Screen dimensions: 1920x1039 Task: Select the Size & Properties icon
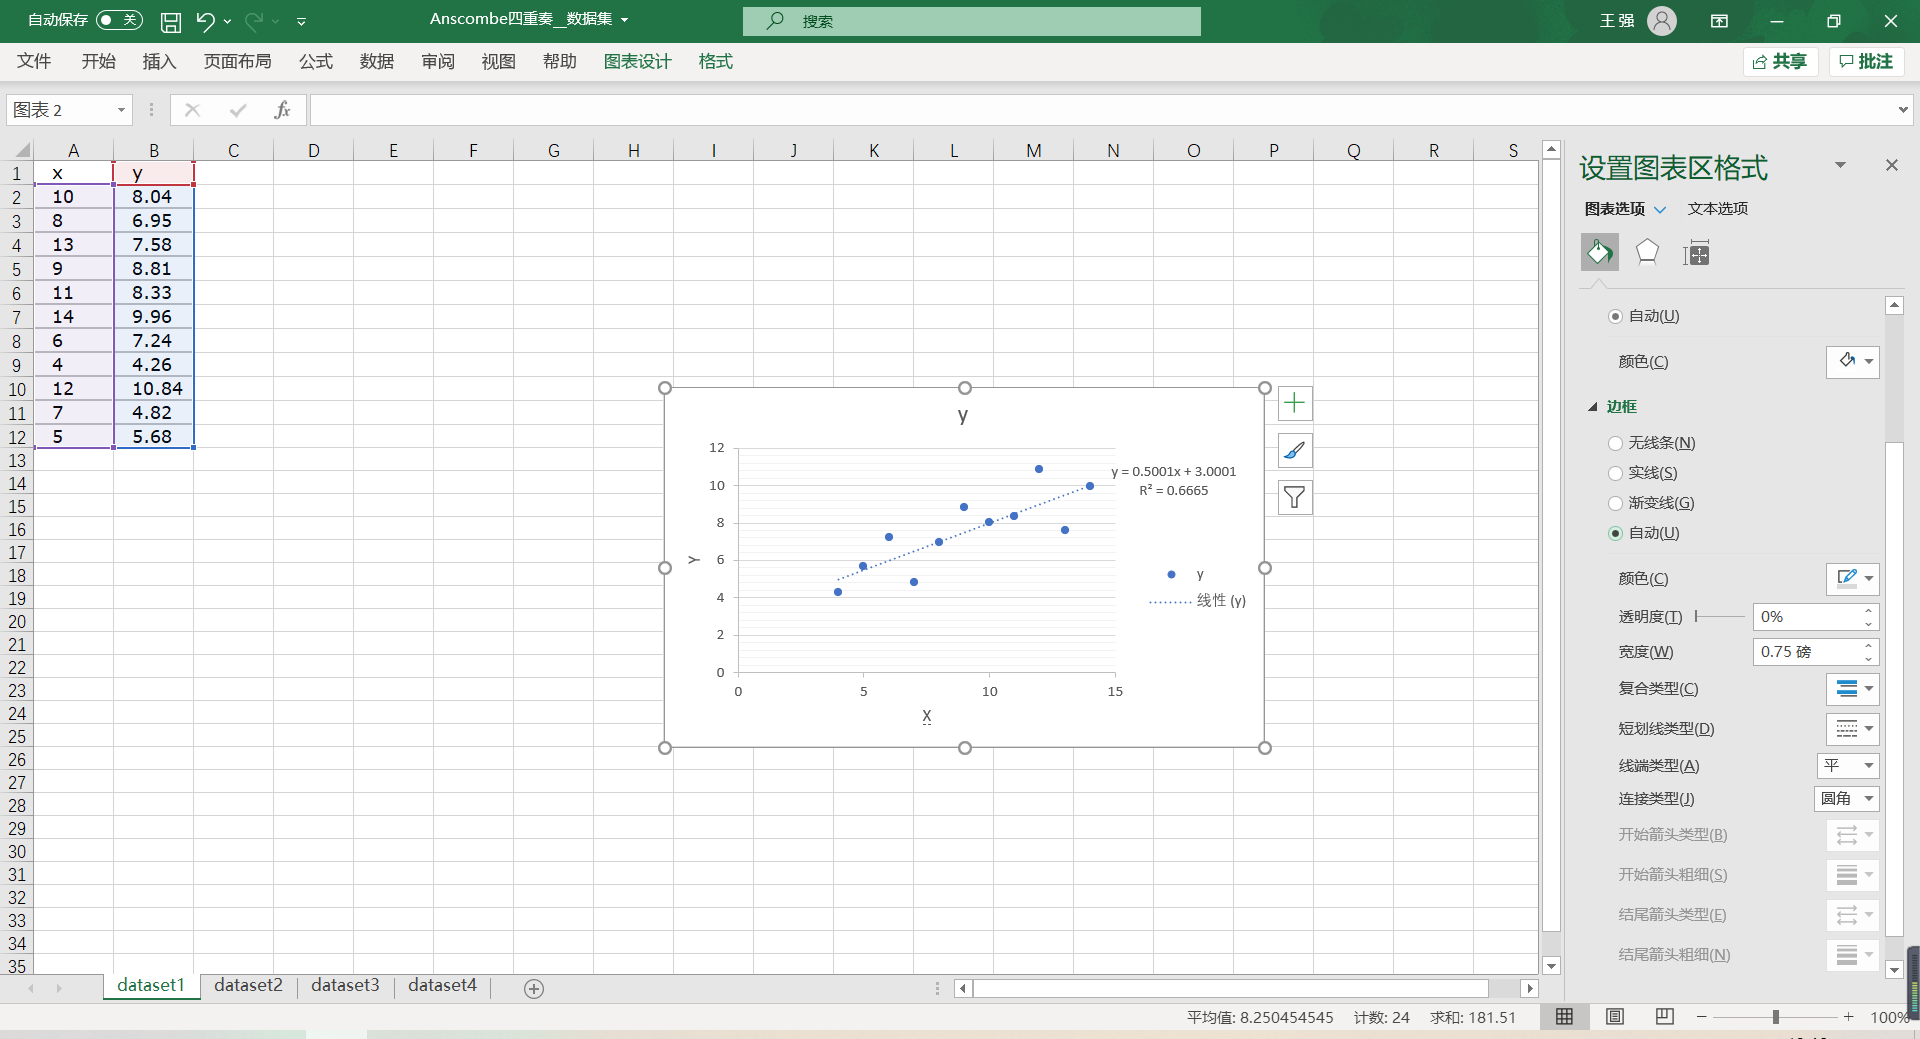point(1696,253)
